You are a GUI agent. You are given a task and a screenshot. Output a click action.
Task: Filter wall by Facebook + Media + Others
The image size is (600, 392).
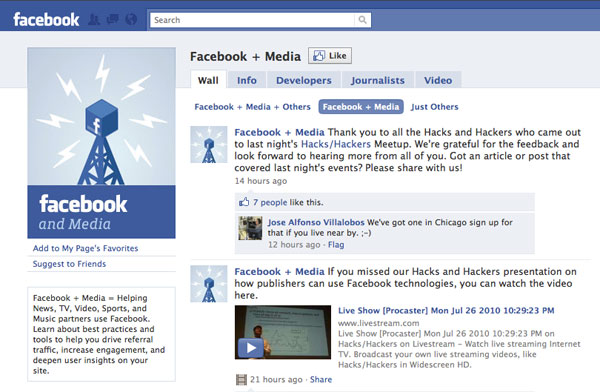coord(253,107)
